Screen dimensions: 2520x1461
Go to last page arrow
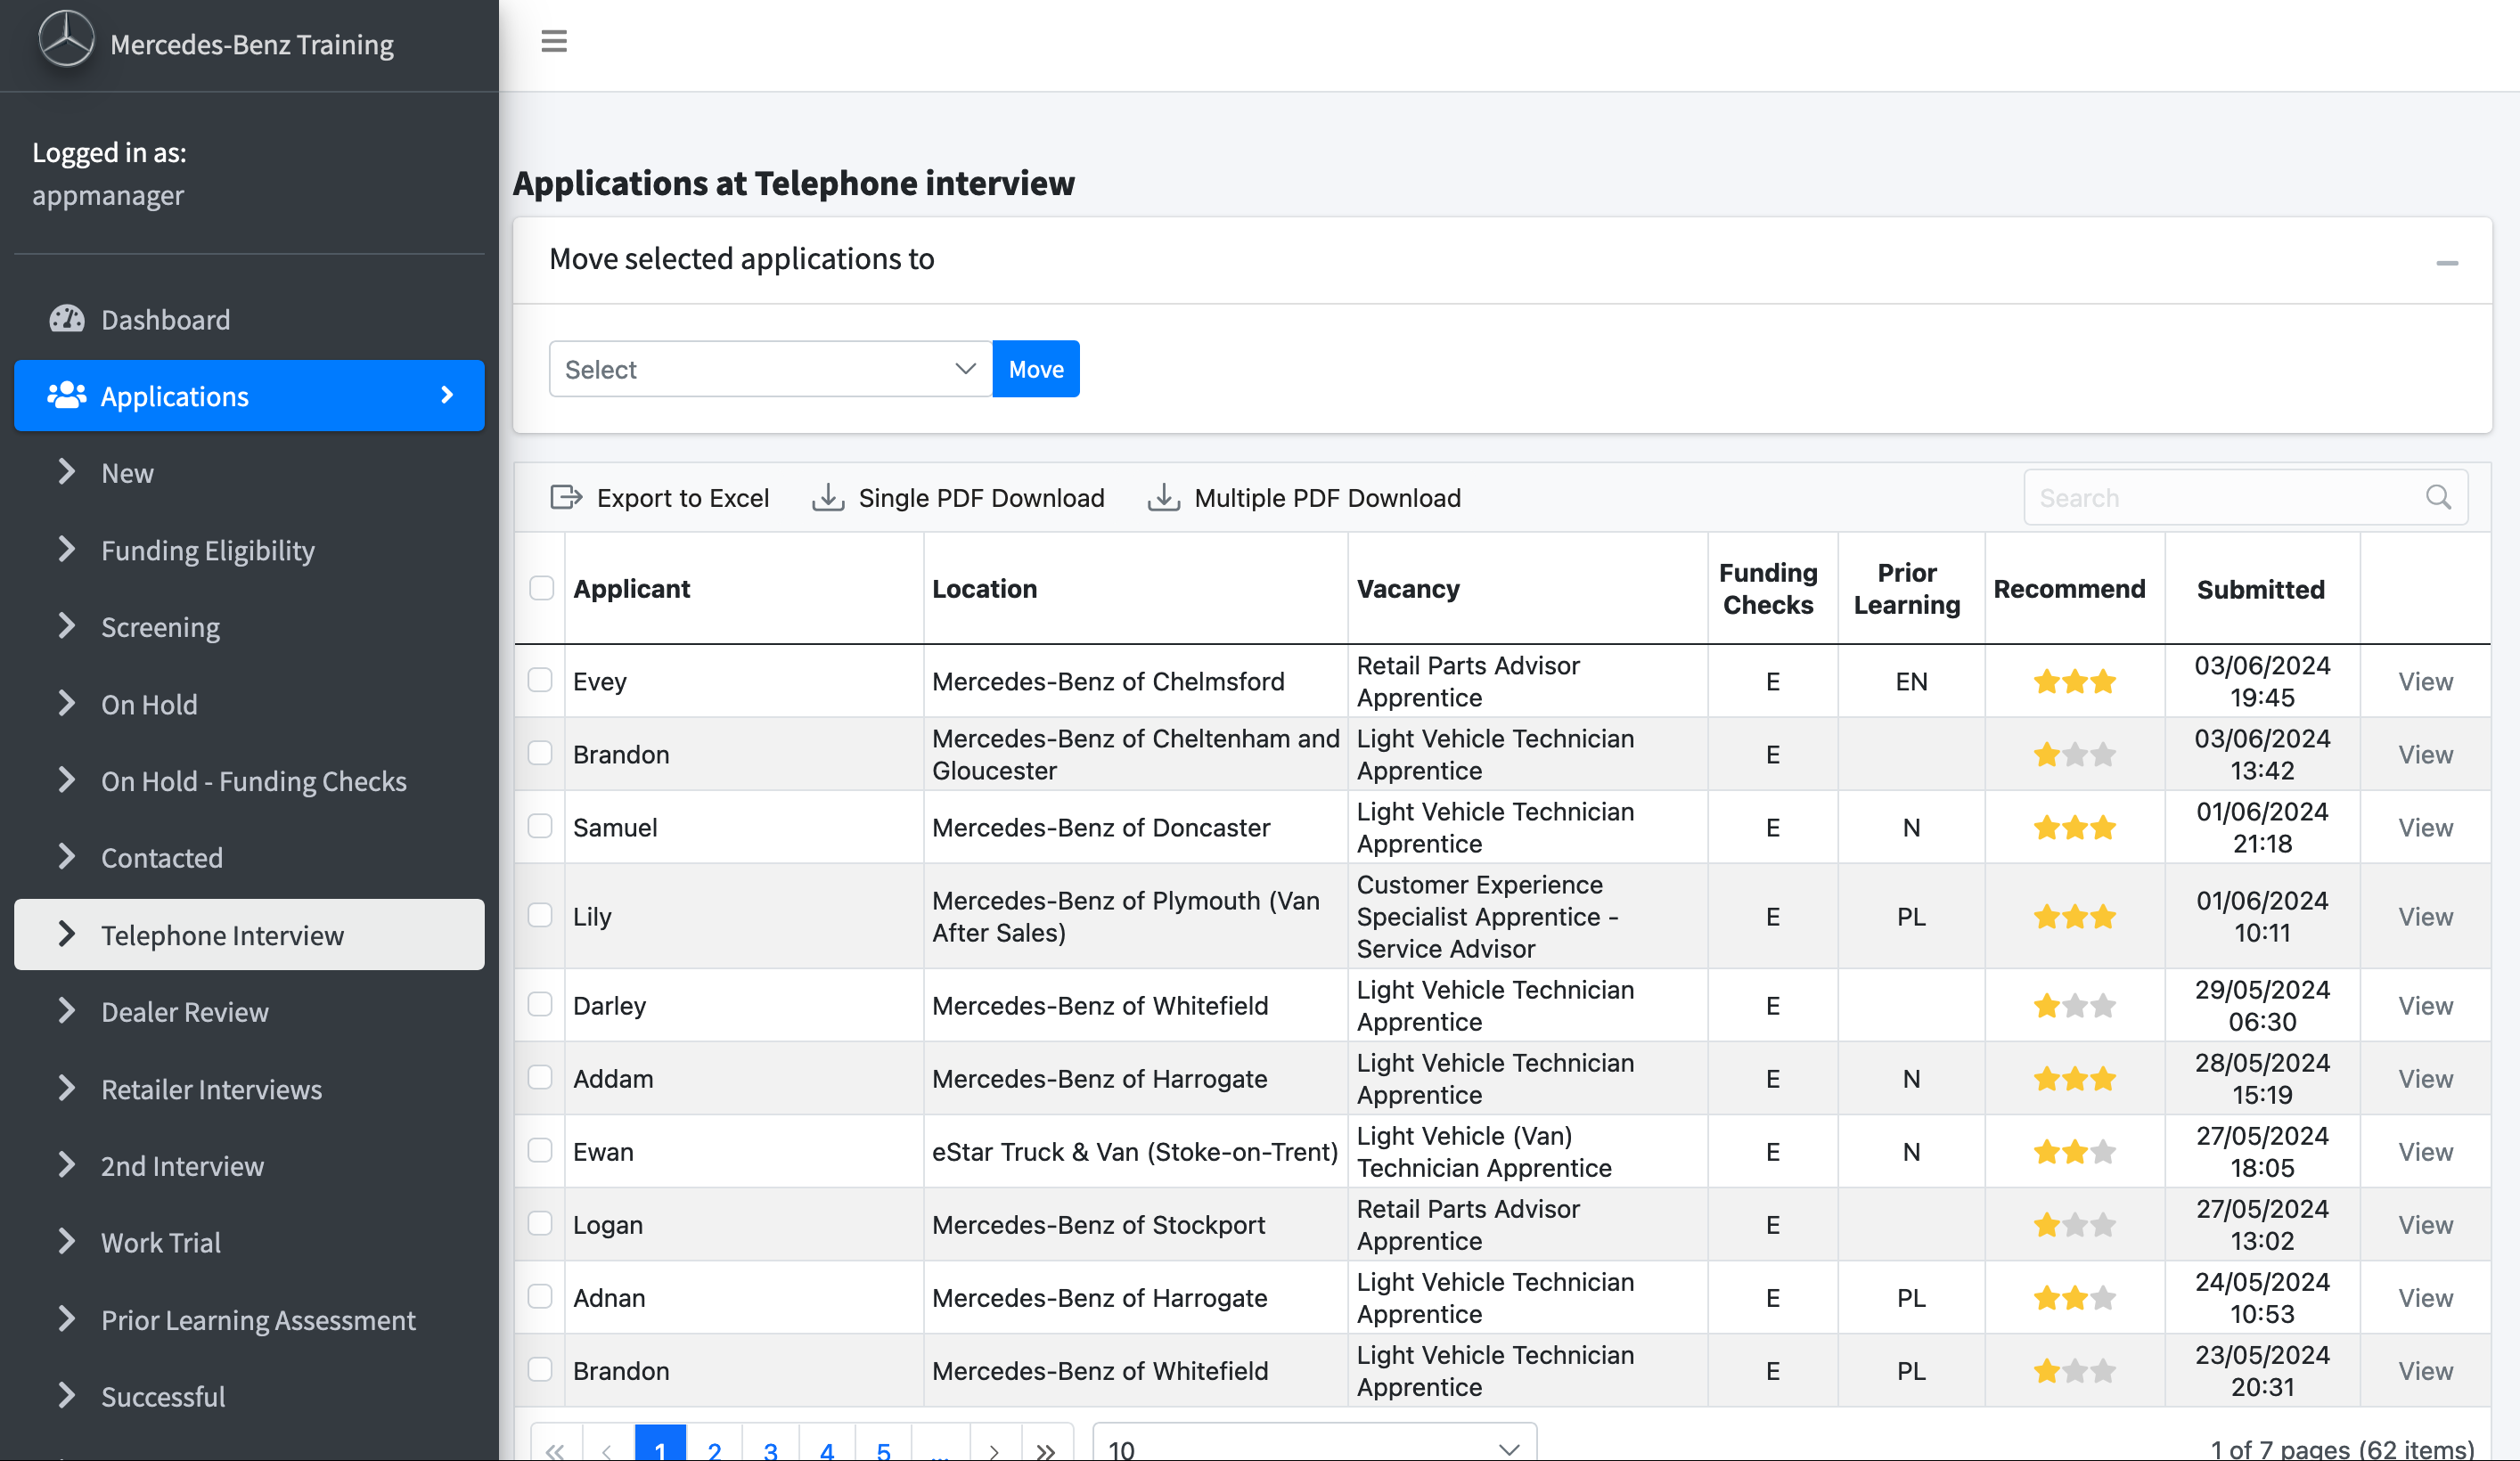(1046, 1450)
